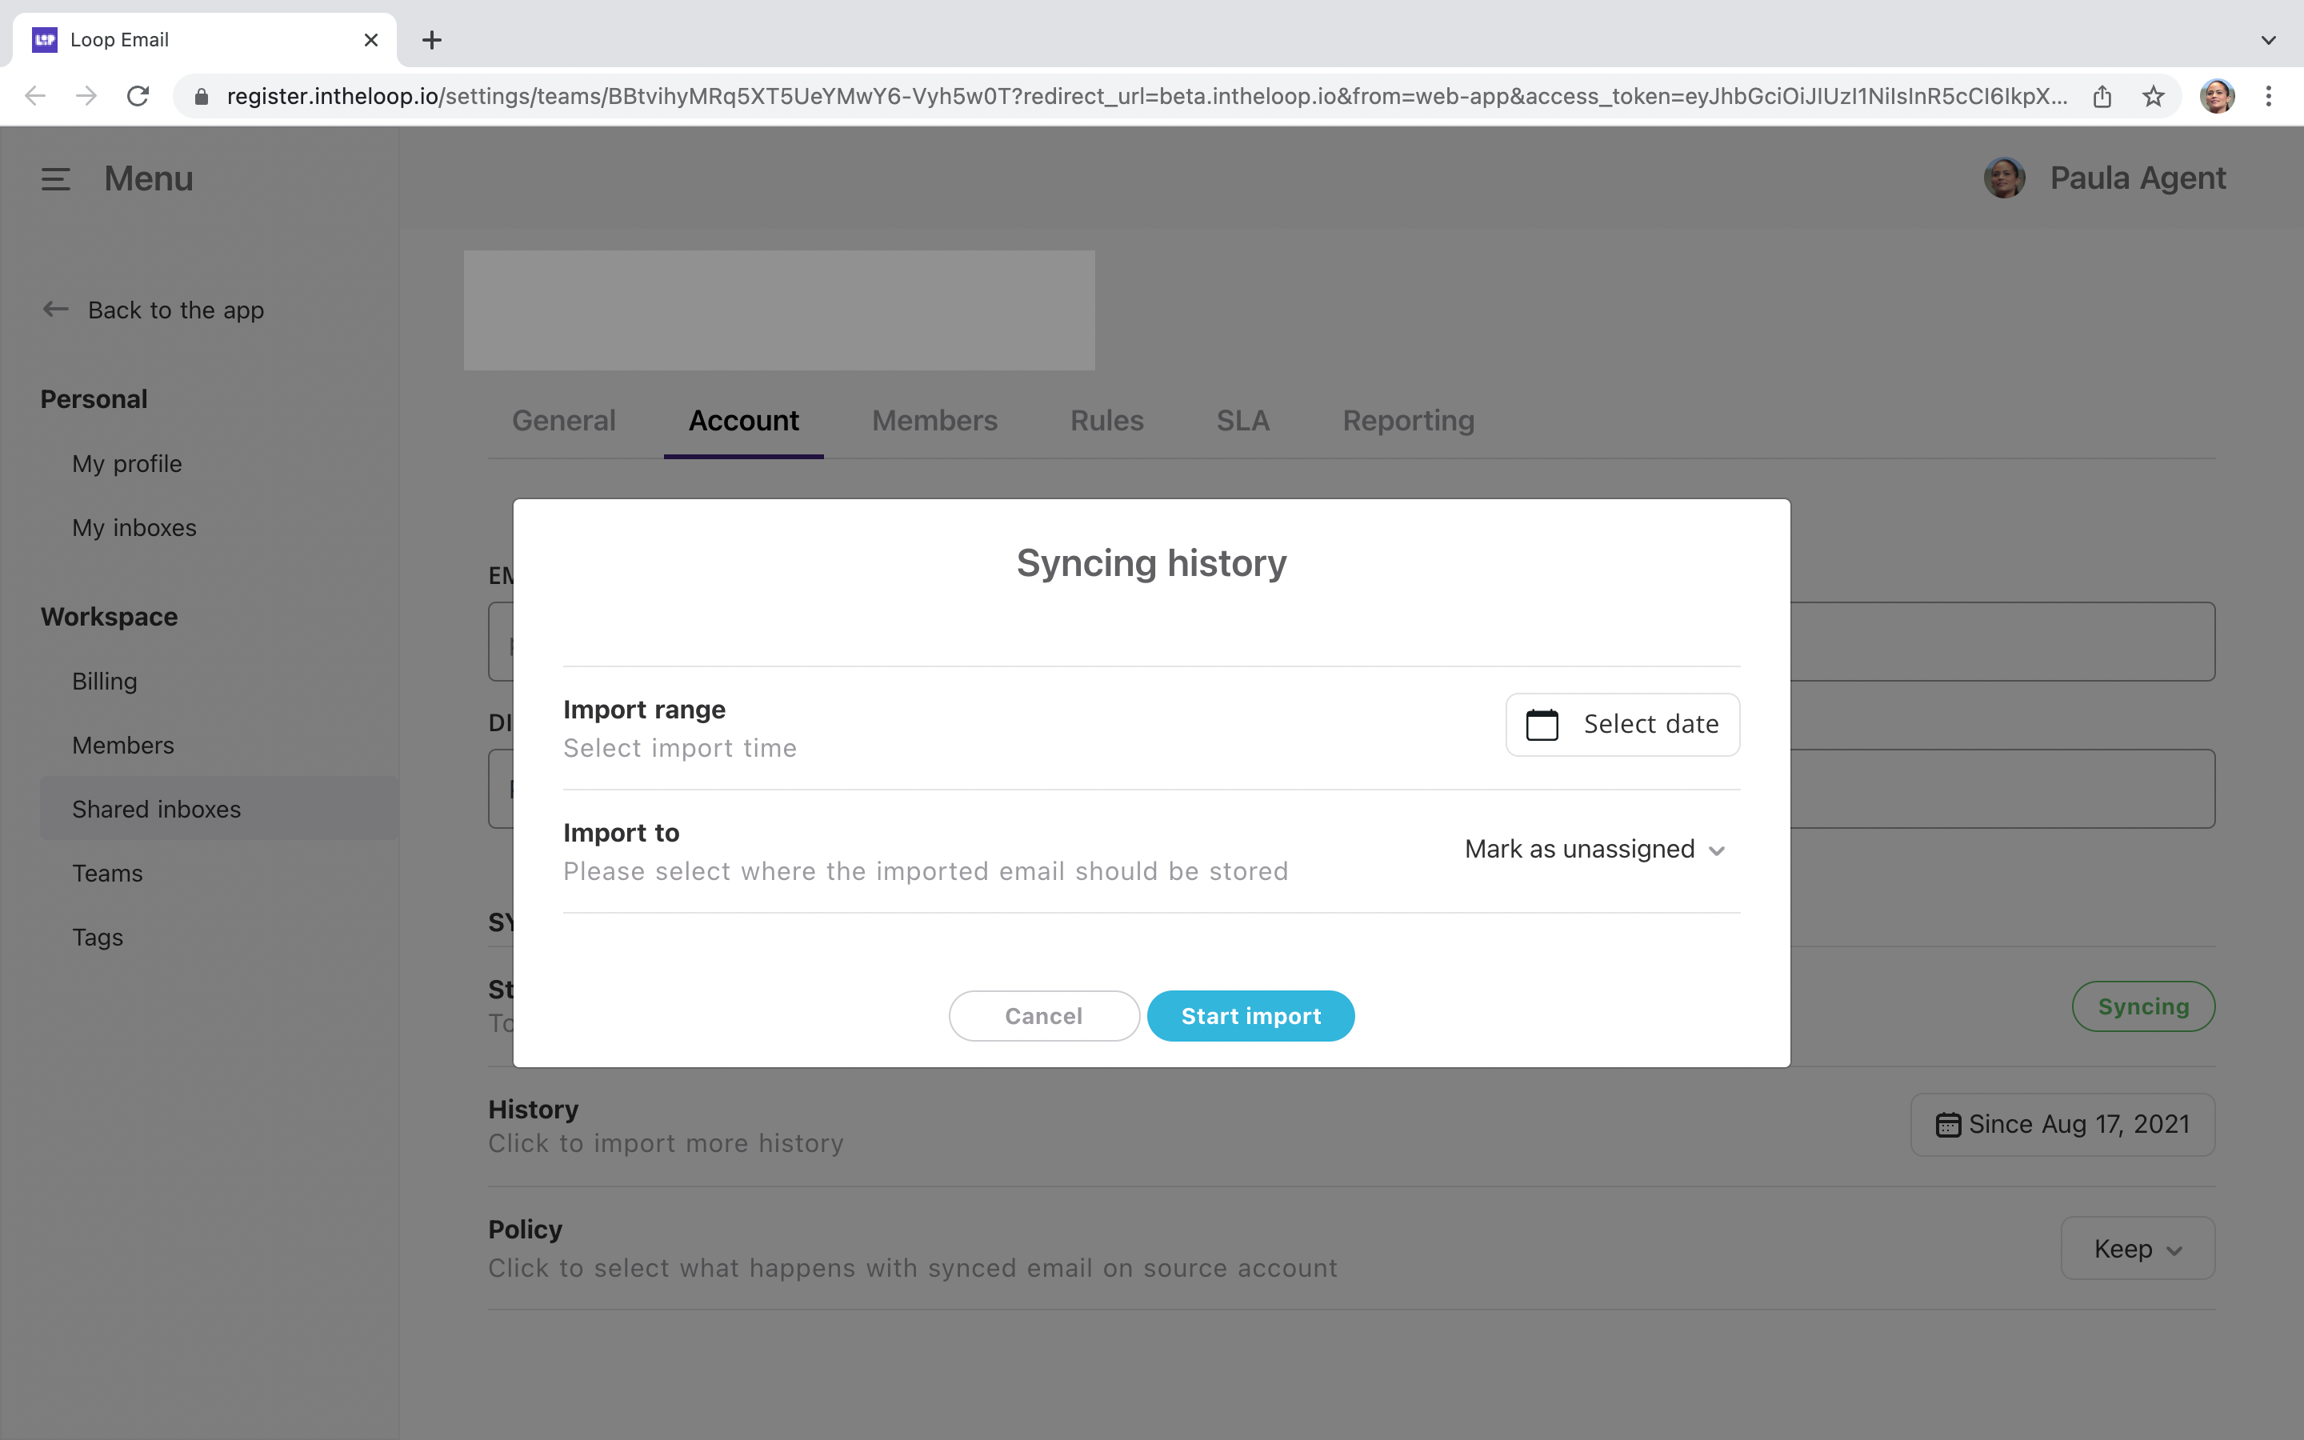Click the share page icon in address bar
2304x1440 pixels.
pyautogui.click(x=2102, y=96)
